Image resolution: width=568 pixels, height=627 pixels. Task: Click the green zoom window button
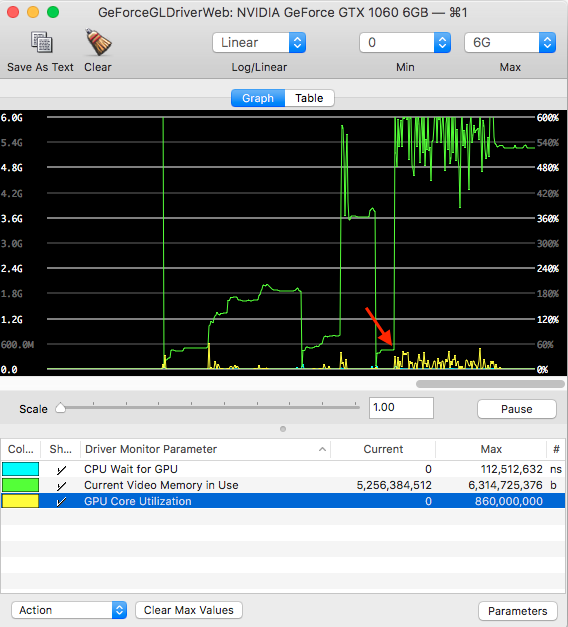coord(53,12)
